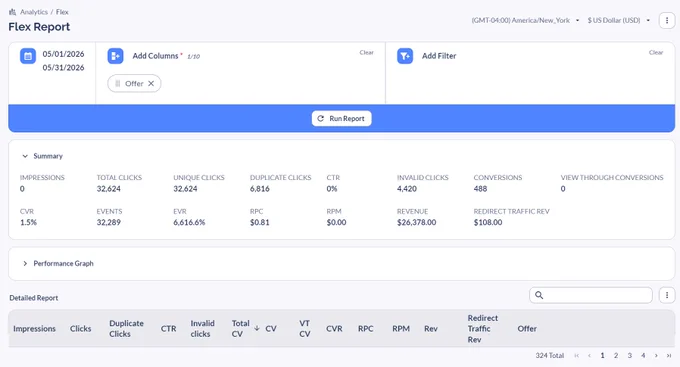Open the timezone dropdown
Viewport: 680px width, 367px height.
coord(525,20)
